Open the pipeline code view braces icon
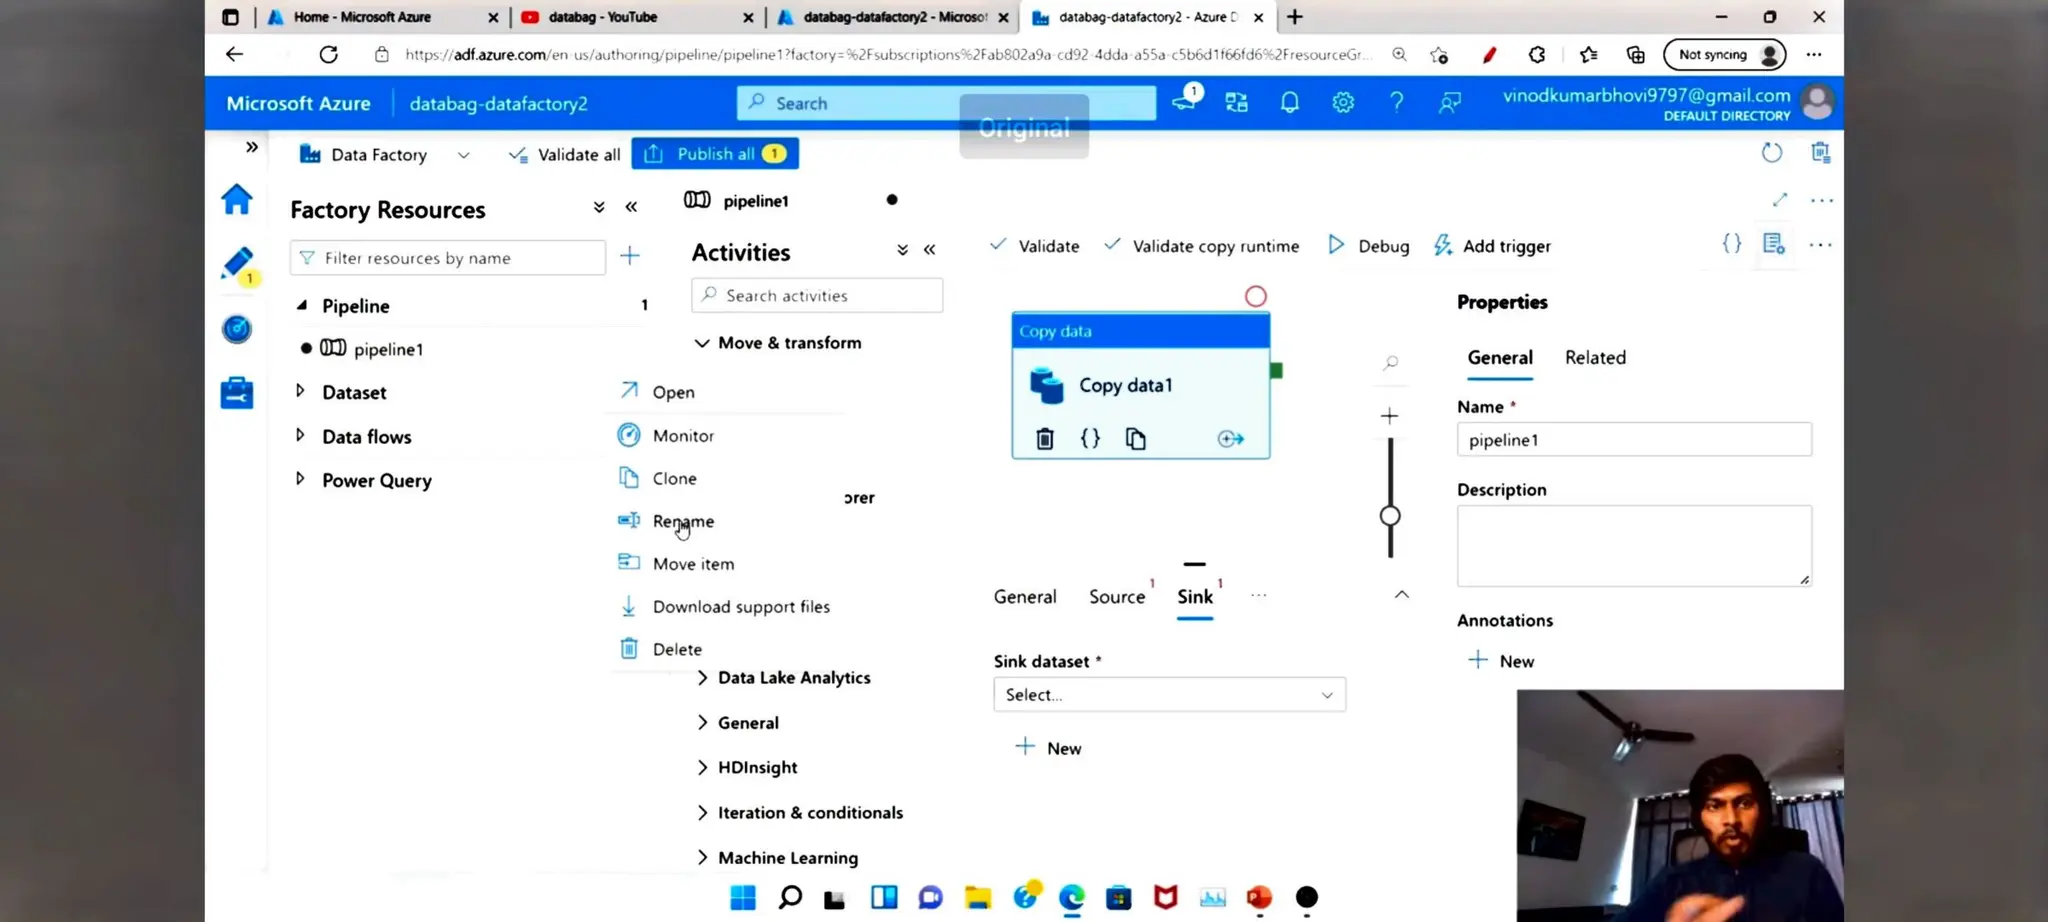 click(x=1732, y=244)
